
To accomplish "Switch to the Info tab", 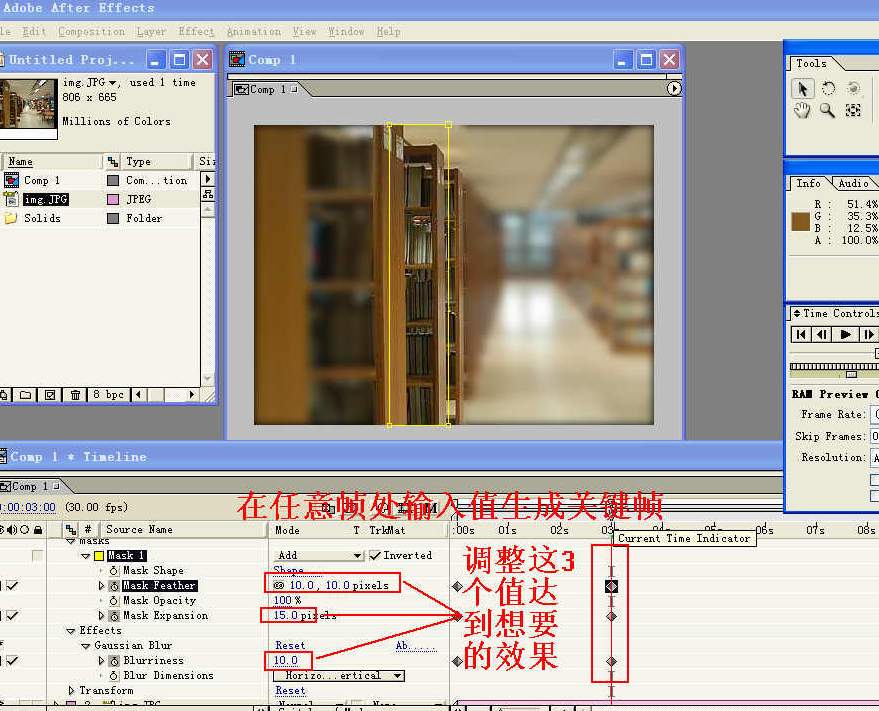I will pos(808,183).
